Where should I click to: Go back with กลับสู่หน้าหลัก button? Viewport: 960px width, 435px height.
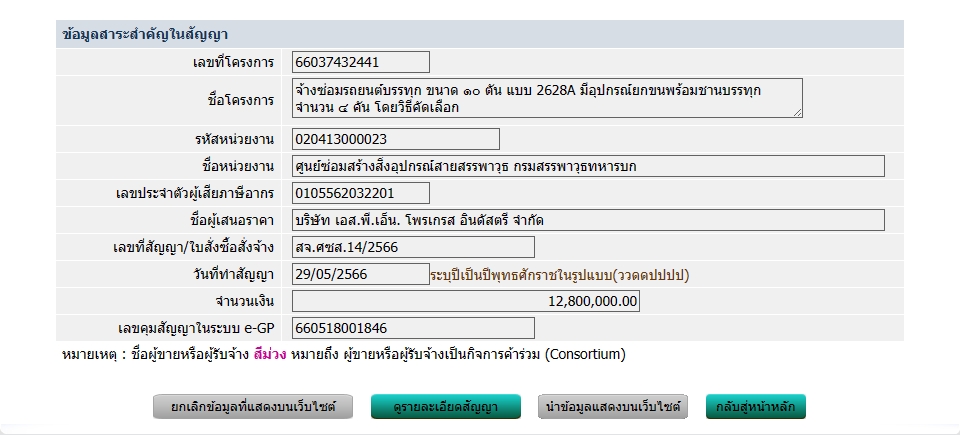[756, 407]
